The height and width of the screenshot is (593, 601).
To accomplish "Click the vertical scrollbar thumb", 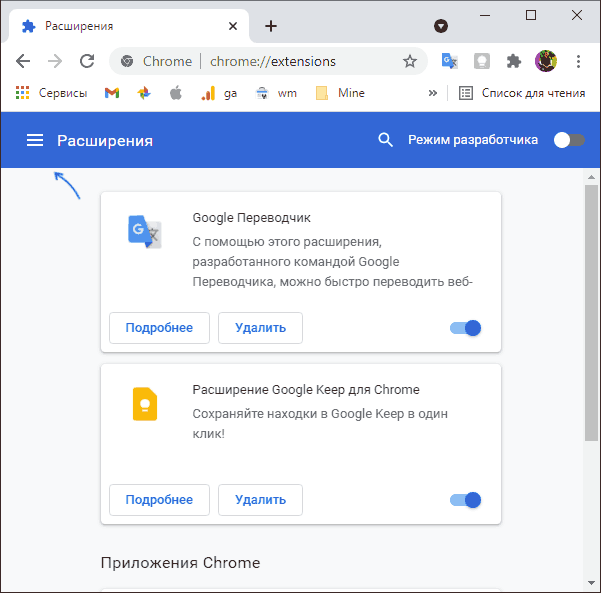I will [592, 313].
